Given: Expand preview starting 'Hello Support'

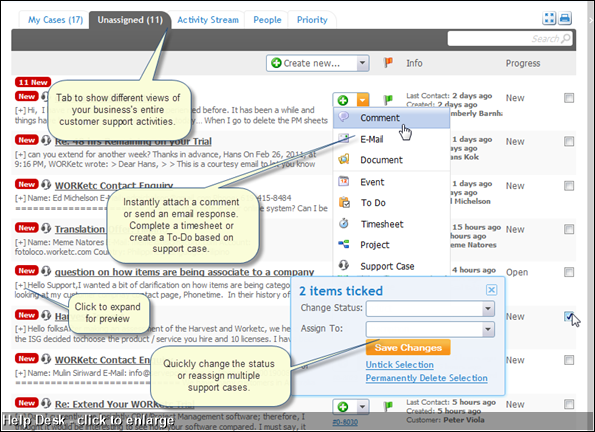Looking at the screenshot, I should pos(20,285).
